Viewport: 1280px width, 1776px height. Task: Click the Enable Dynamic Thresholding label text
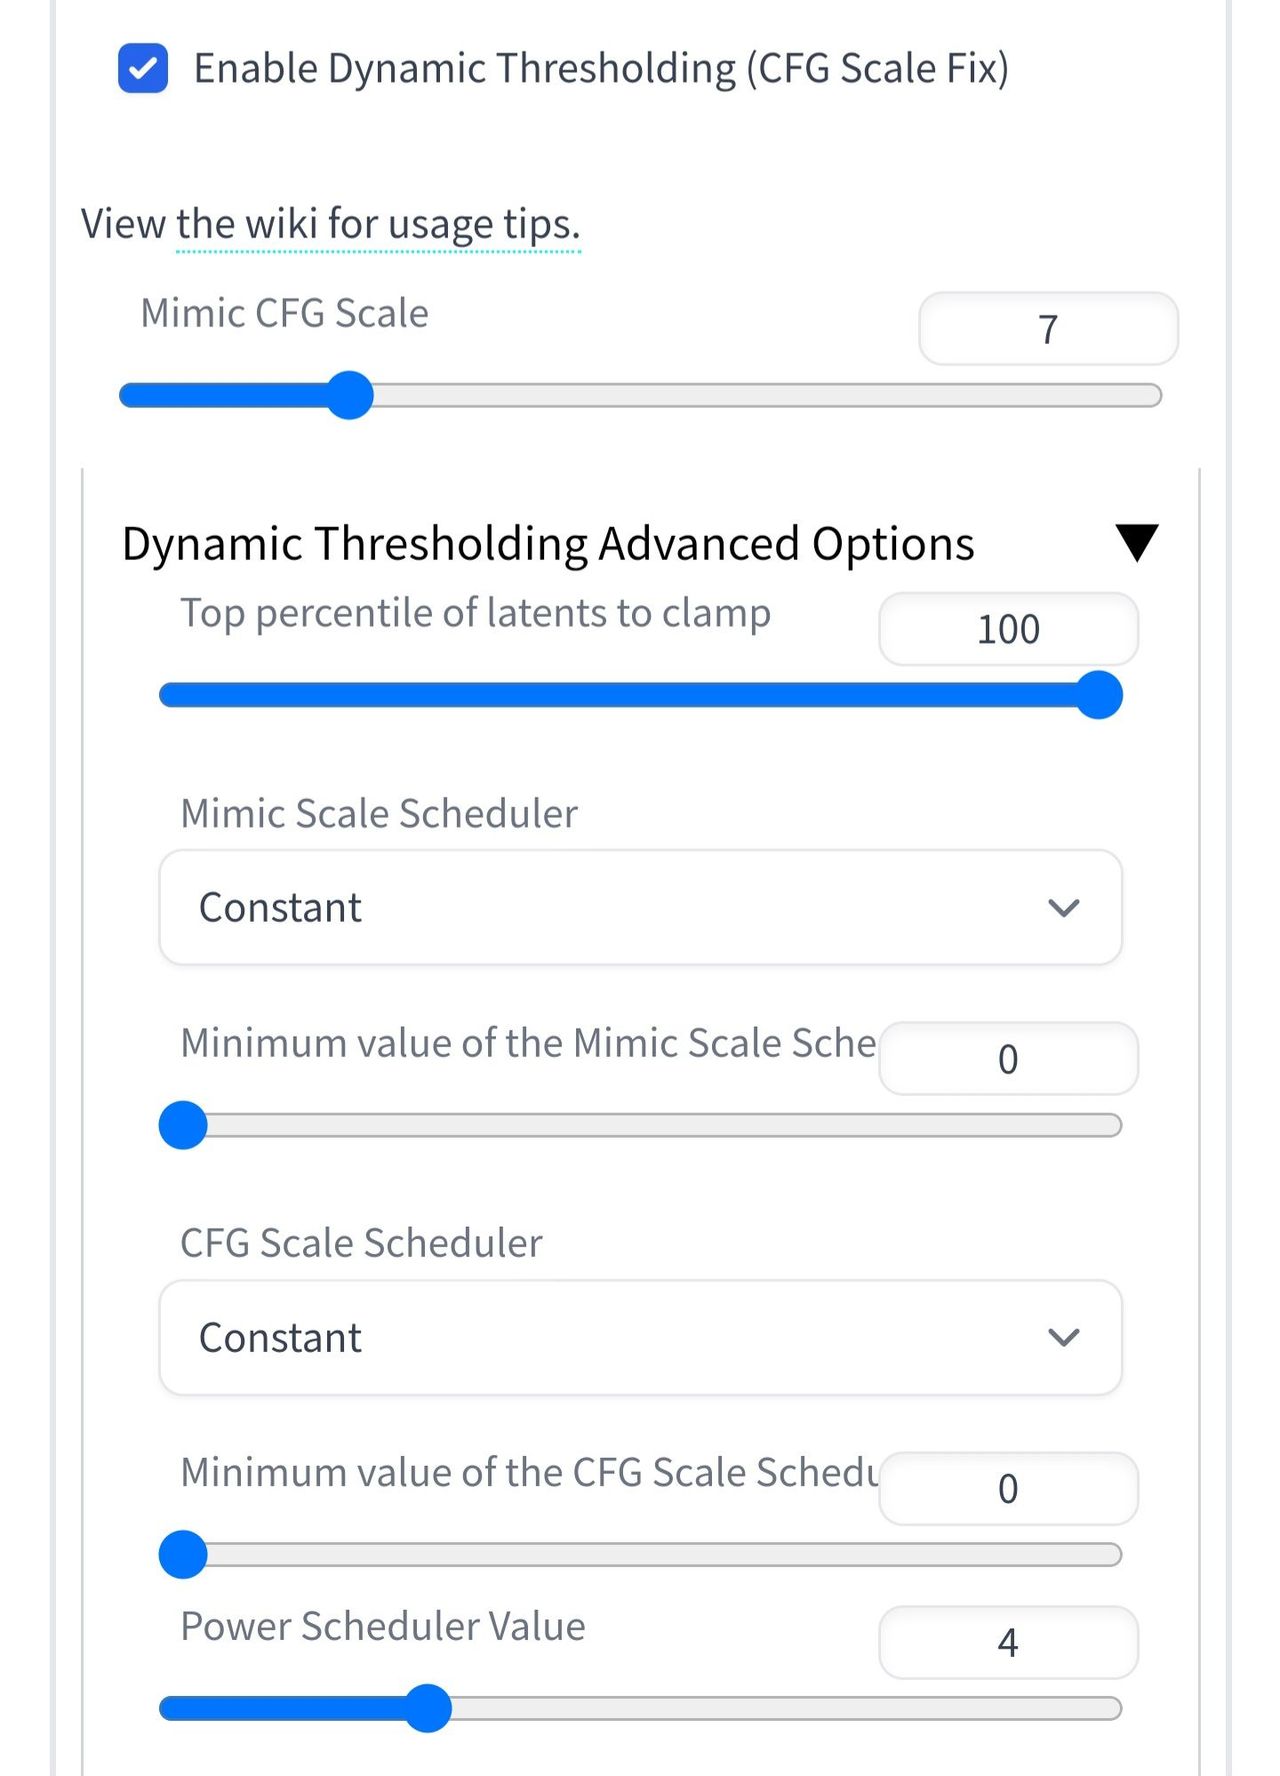(600, 68)
